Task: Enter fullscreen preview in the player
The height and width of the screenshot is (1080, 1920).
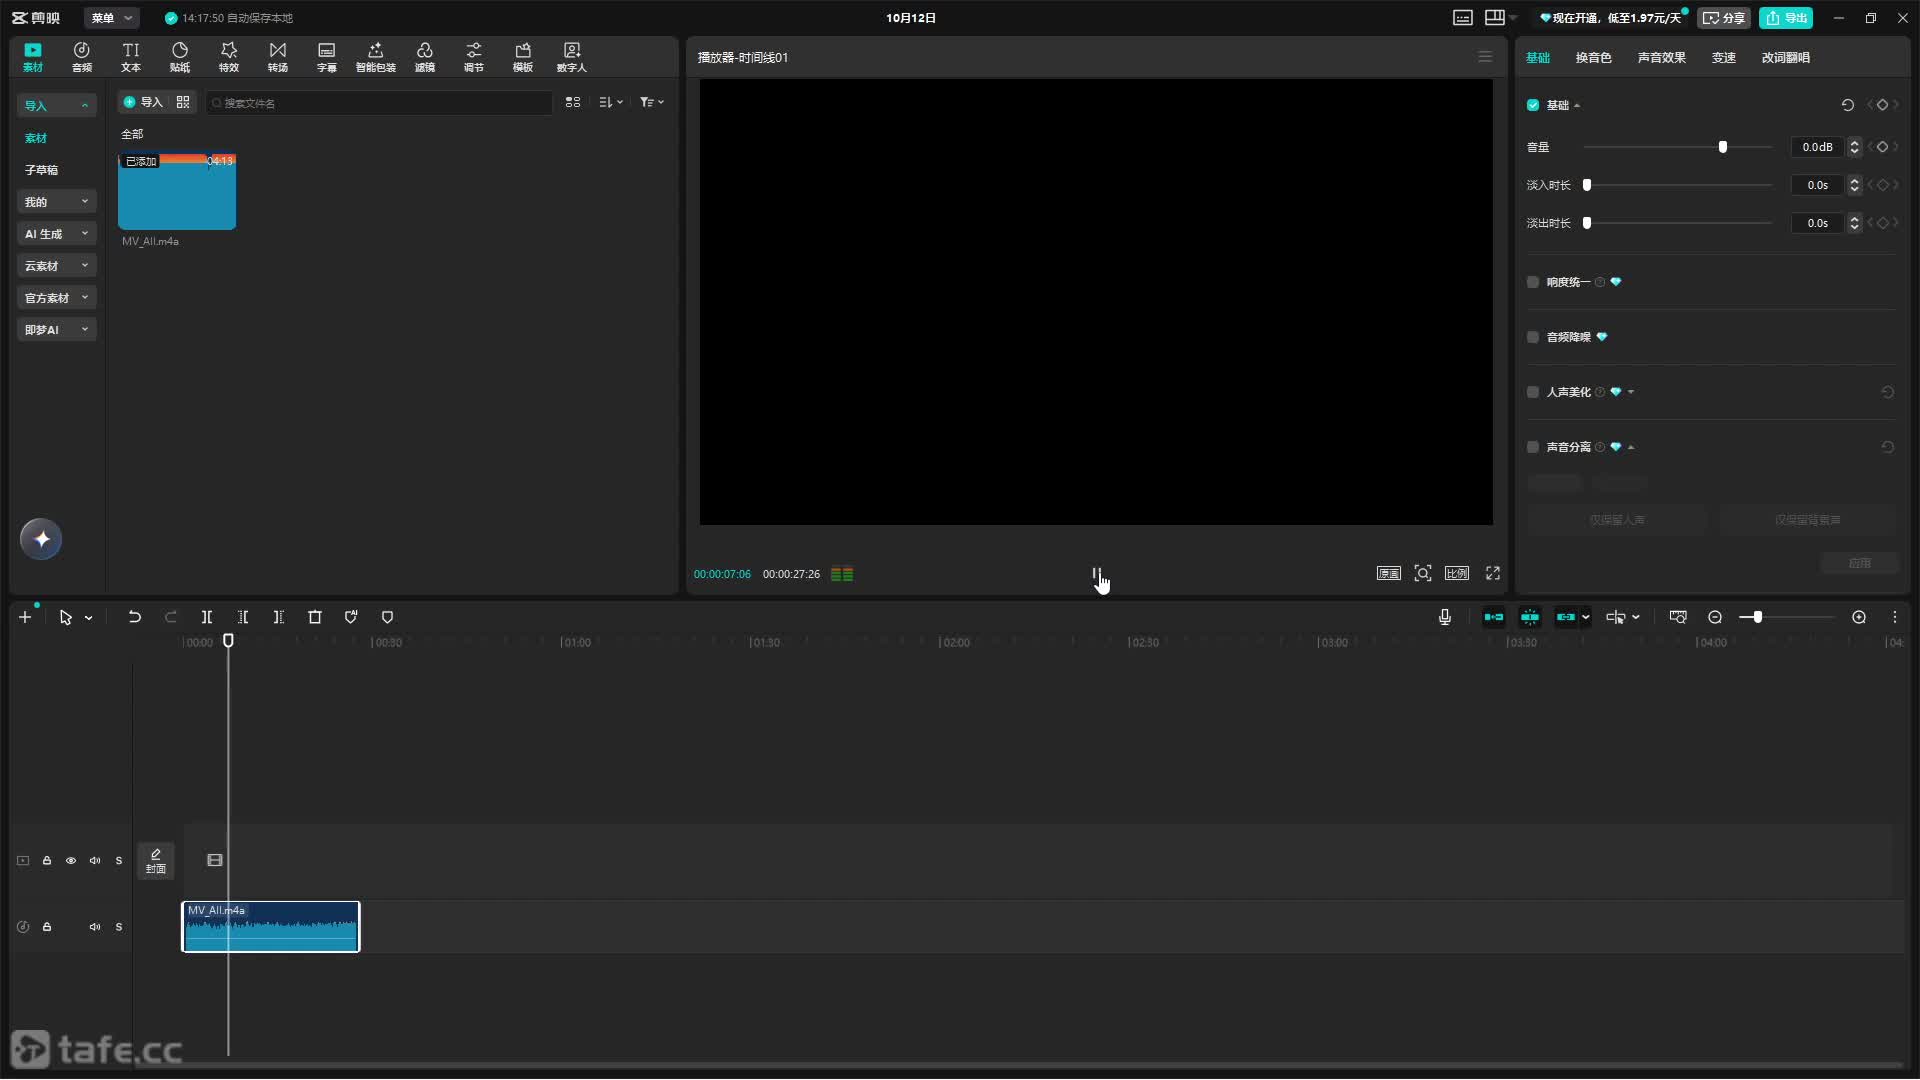Action: [x=1493, y=573]
